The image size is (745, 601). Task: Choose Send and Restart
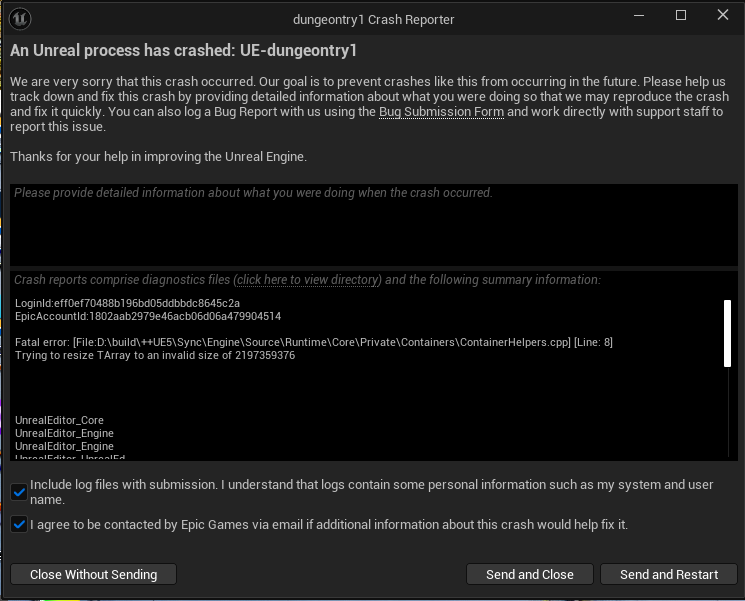pos(668,574)
